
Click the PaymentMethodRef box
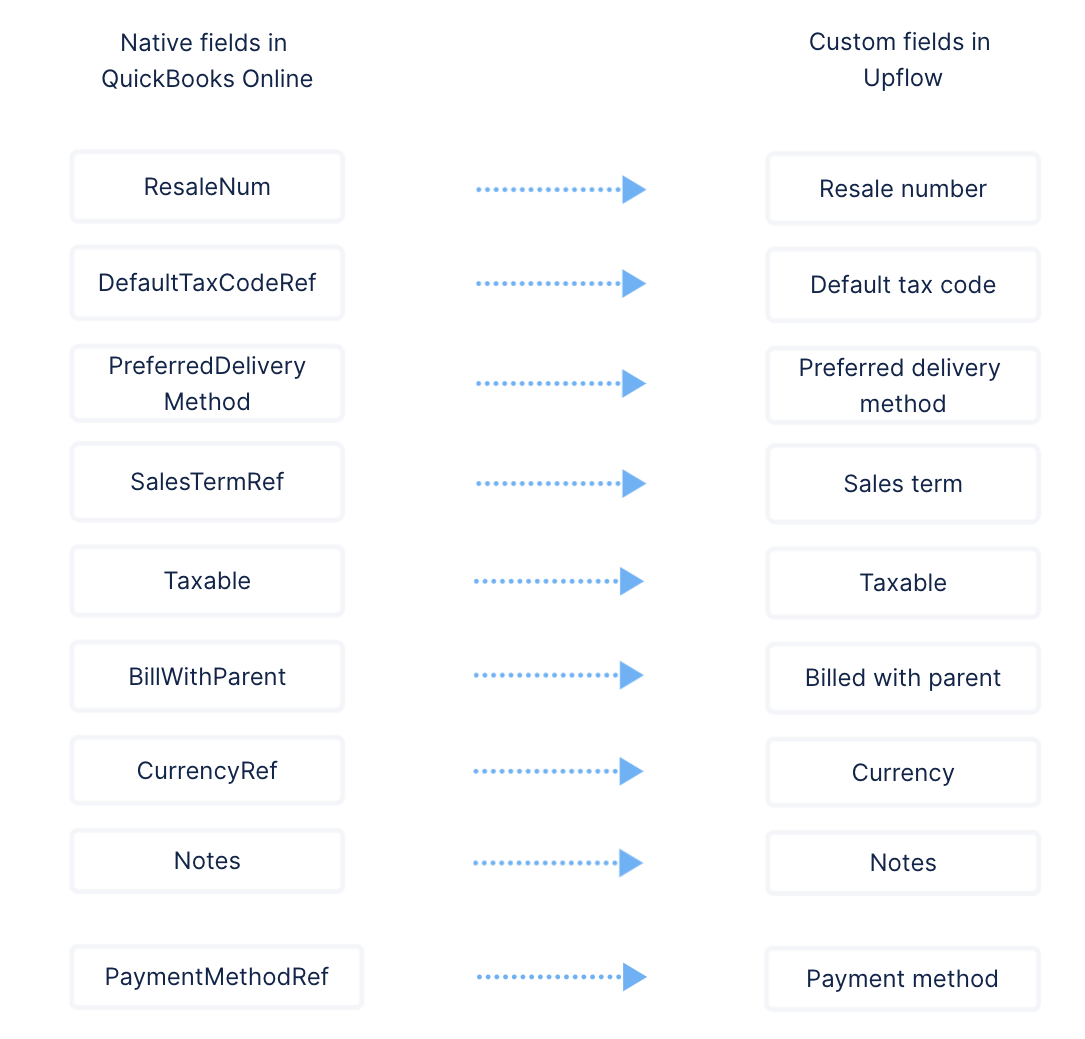pyautogui.click(x=217, y=977)
